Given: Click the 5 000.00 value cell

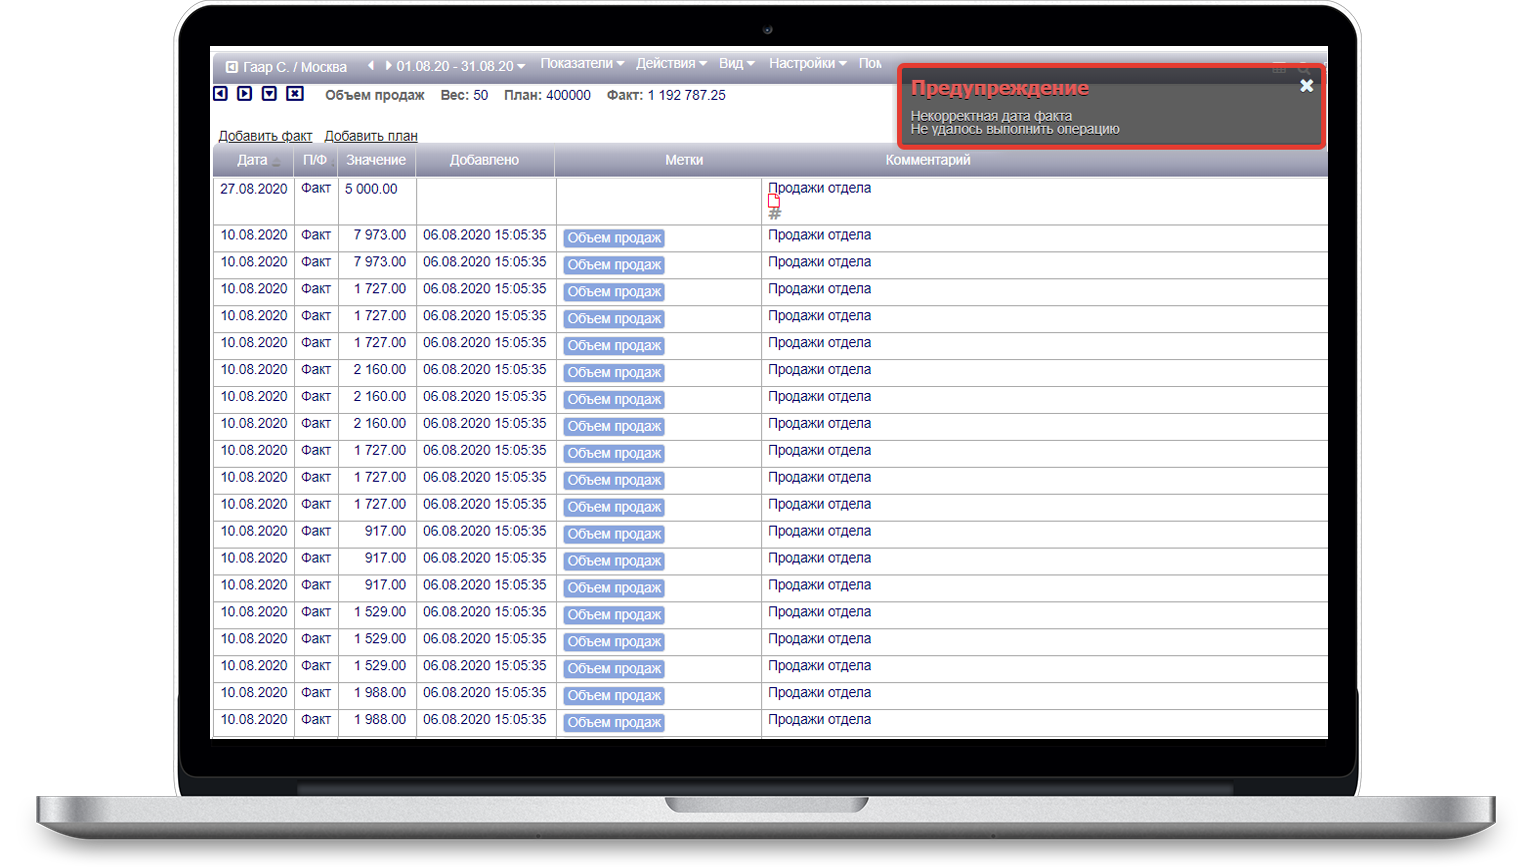Looking at the screenshot, I should click(x=371, y=189).
